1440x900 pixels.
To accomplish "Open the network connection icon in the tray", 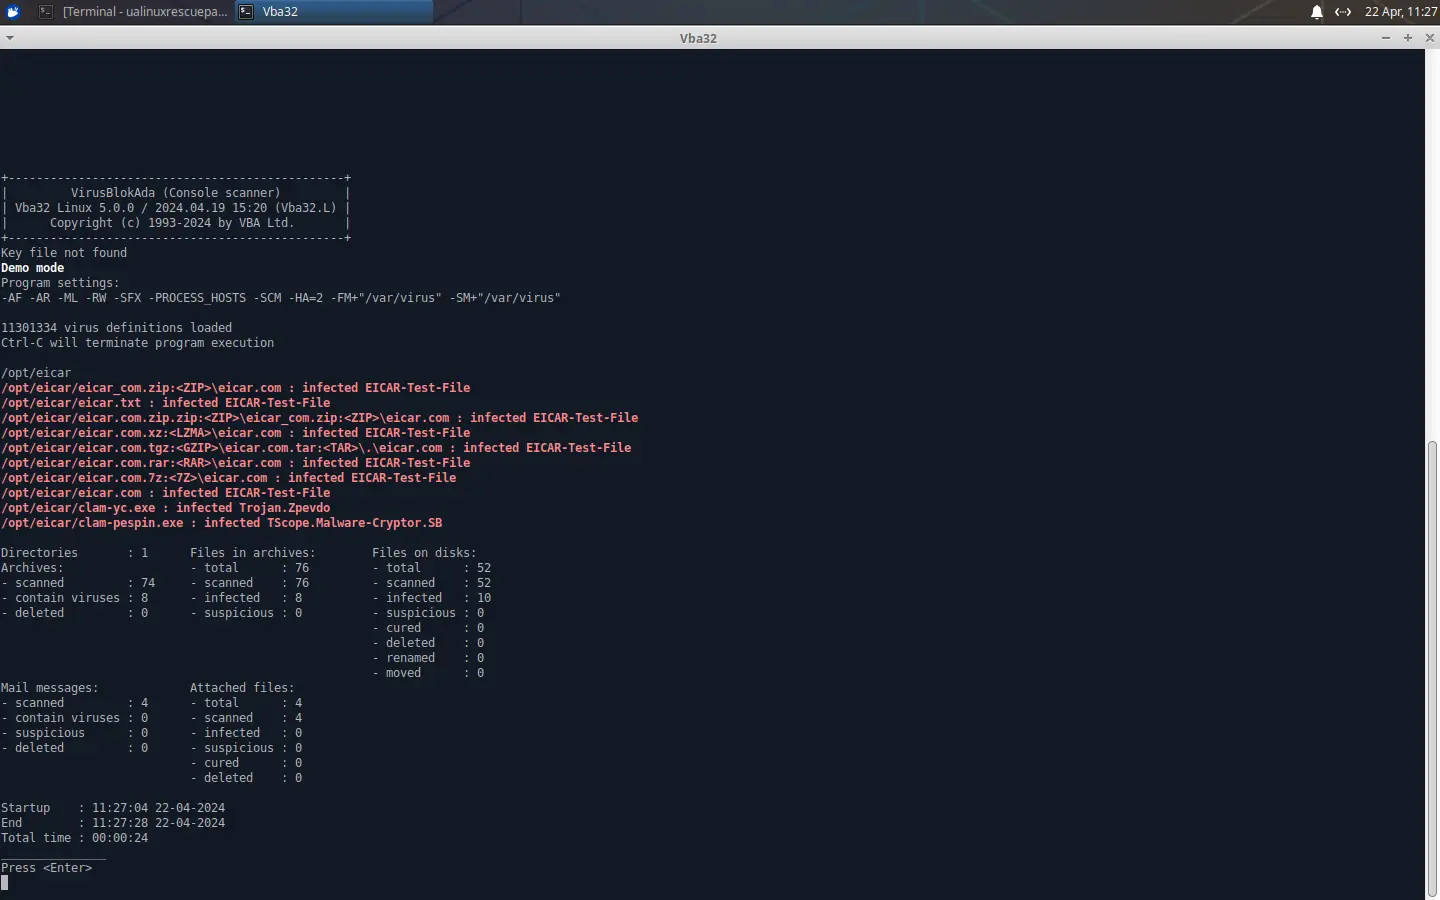I will [x=1343, y=12].
